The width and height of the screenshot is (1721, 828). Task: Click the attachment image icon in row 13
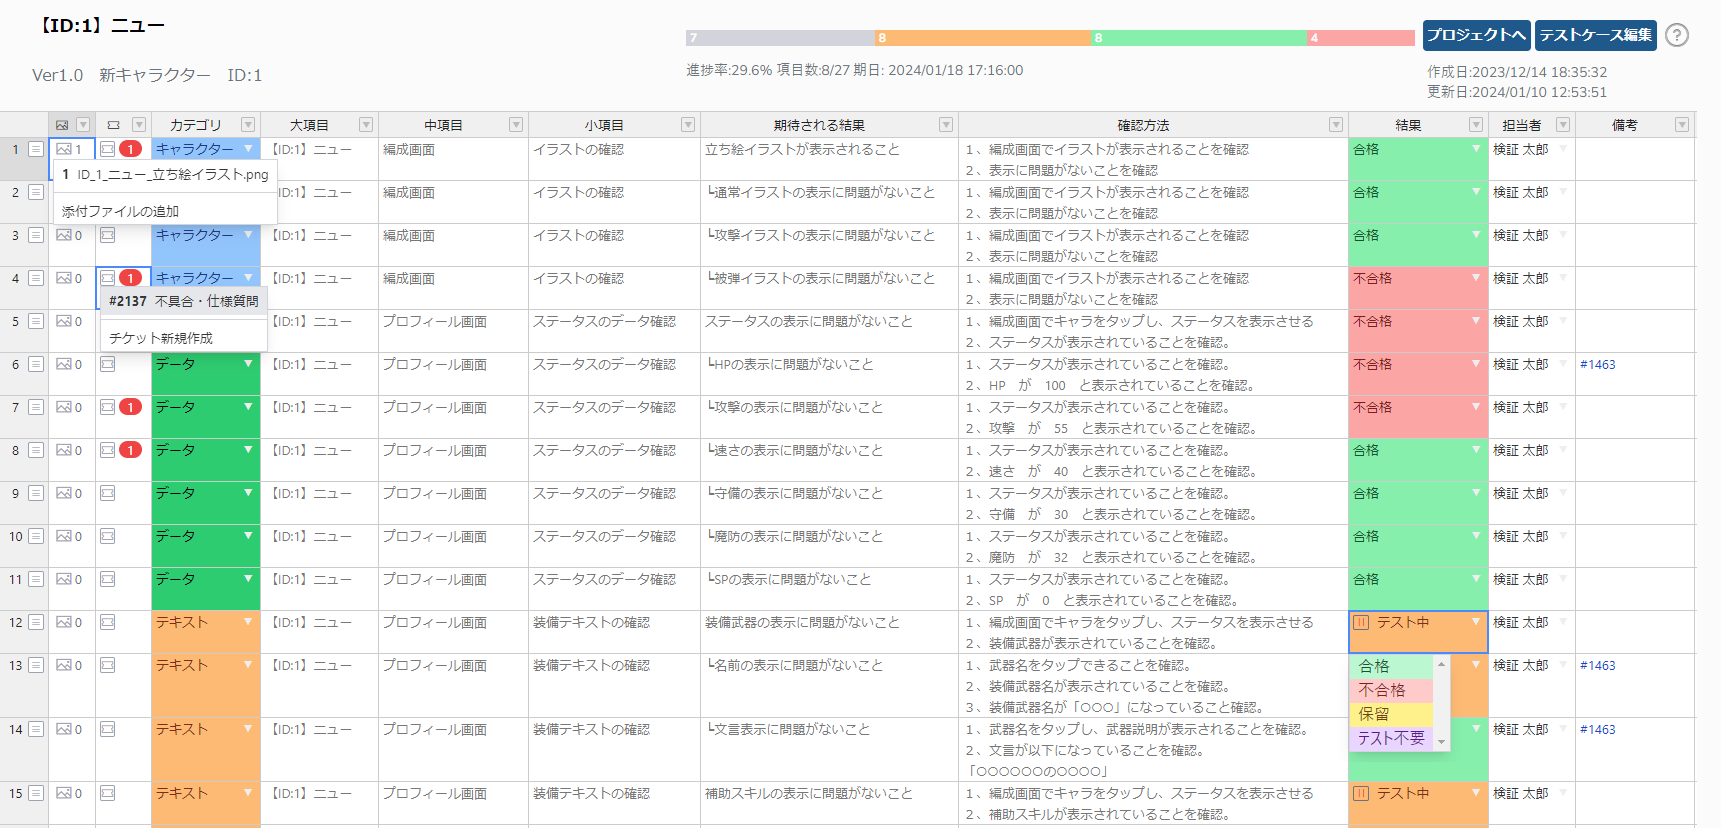tap(64, 665)
